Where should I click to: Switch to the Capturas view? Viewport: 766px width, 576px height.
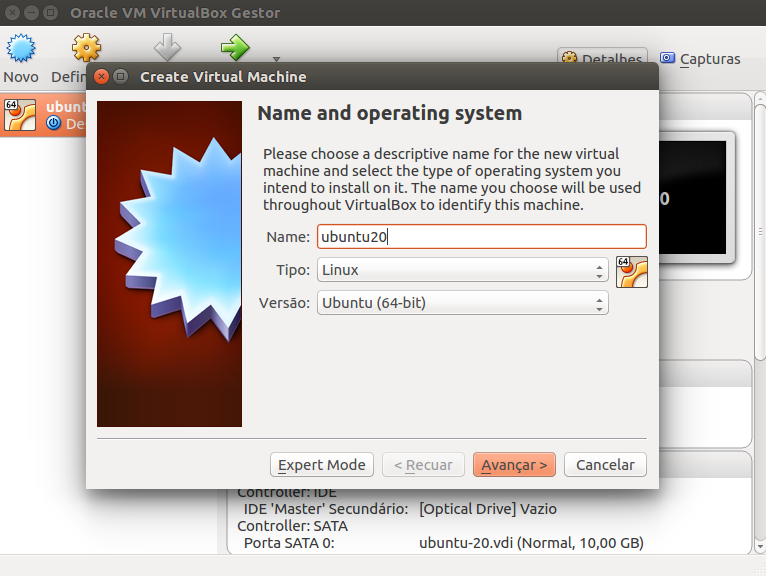pyautogui.click(x=700, y=59)
